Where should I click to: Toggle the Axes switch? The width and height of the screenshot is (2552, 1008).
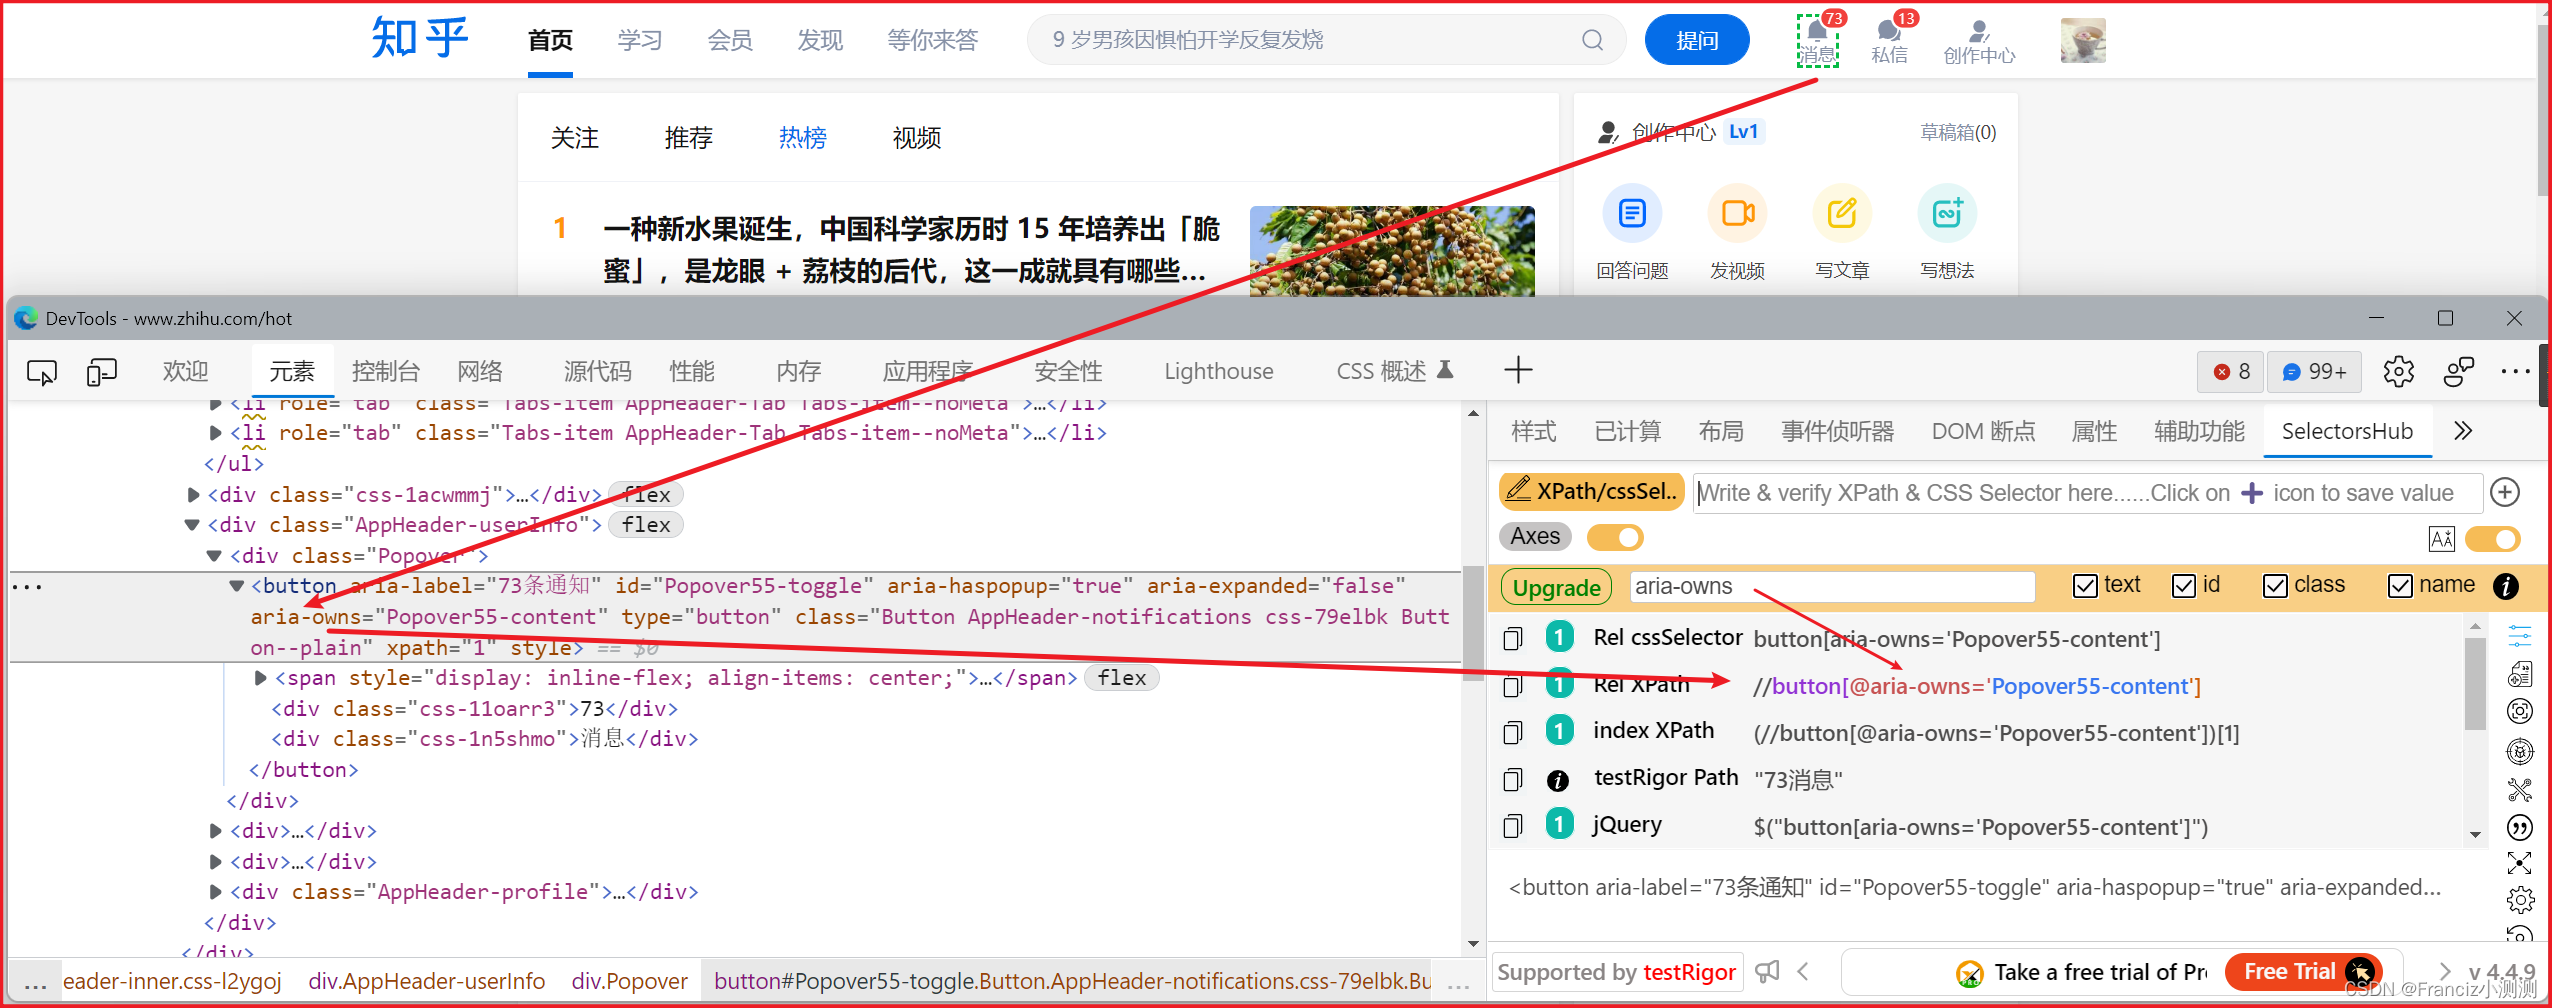point(1615,537)
